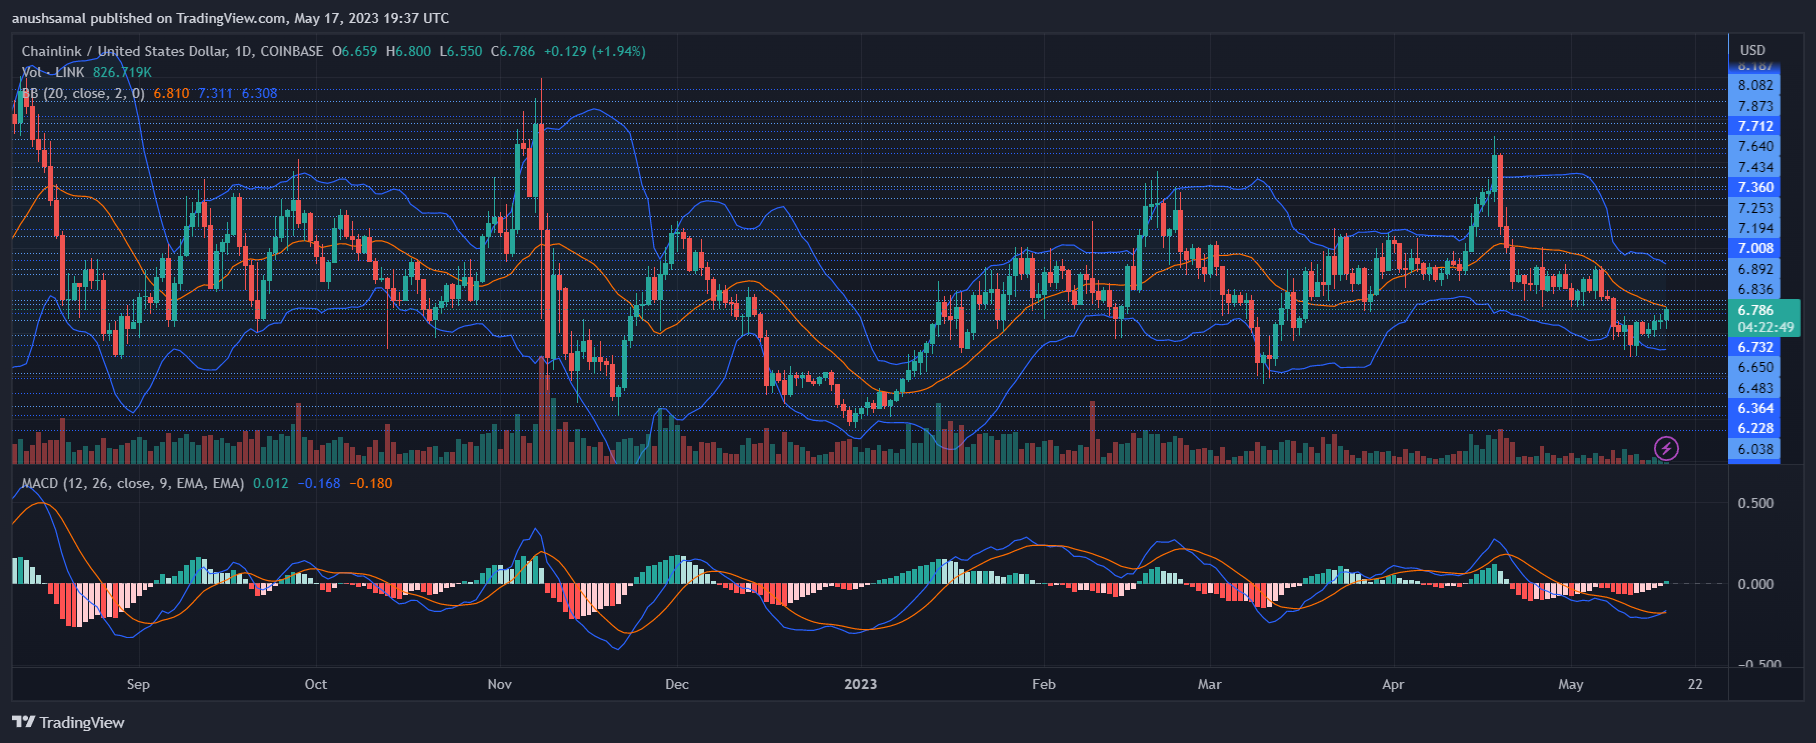The height and width of the screenshot is (743, 1816).
Task: Click the Mar label on time axis
Action: (x=1210, y=684)
